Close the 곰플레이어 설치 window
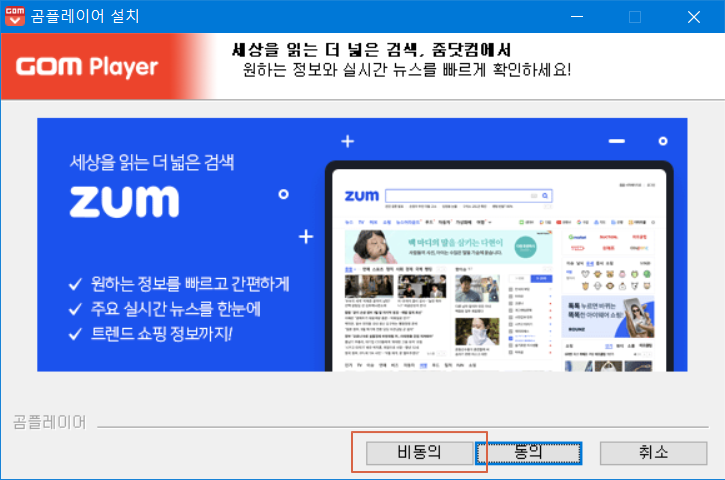Image resolution: width=725 pixels, height=480 pixels. tap(694, 17)
